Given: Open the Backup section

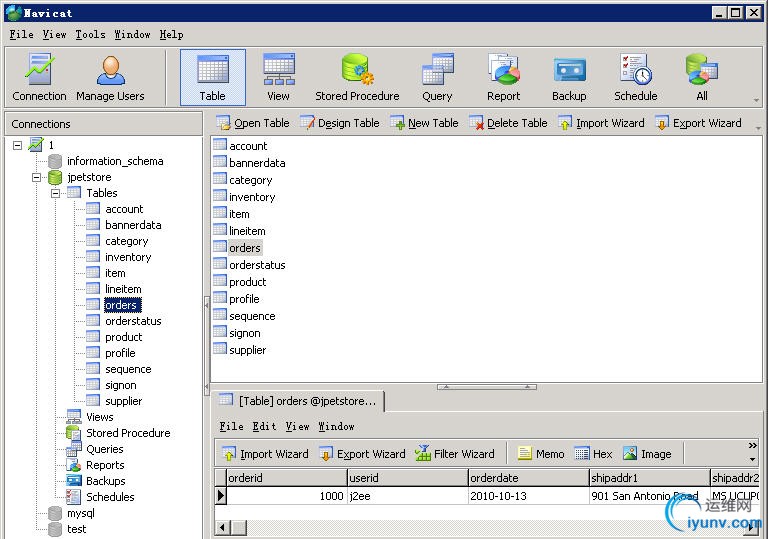Looking at the screenshot, I should coord(569,77).
